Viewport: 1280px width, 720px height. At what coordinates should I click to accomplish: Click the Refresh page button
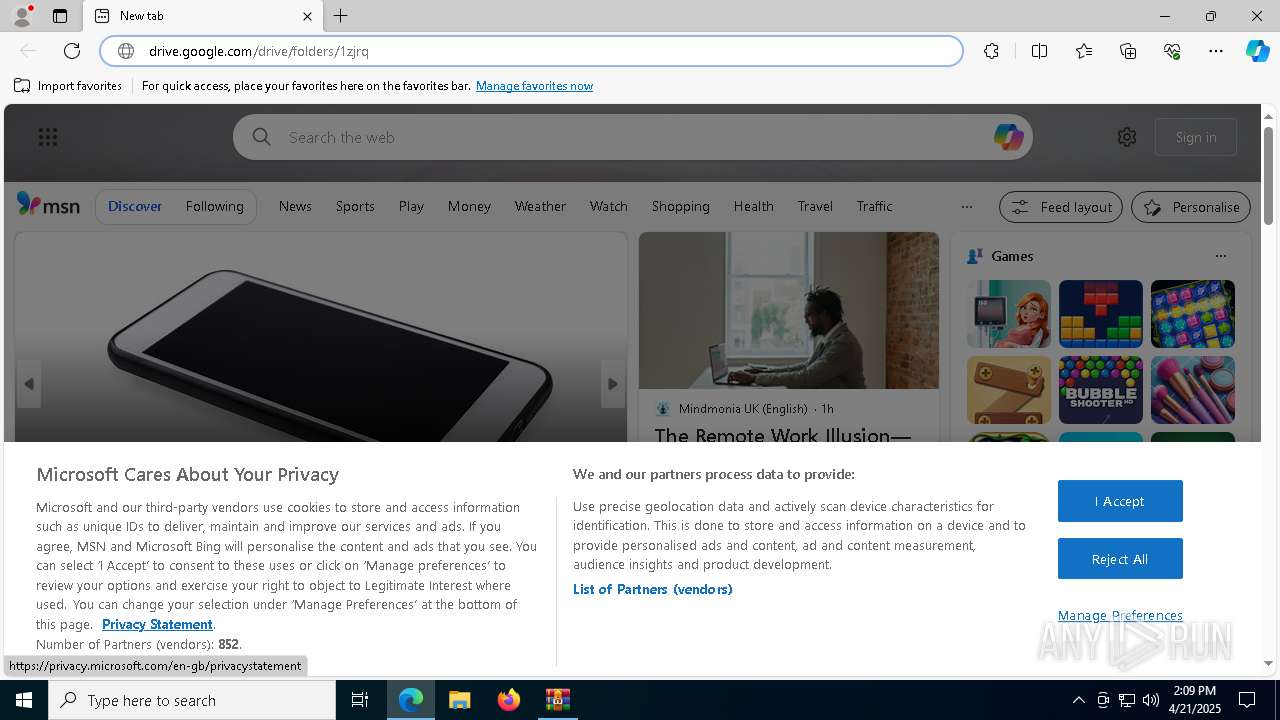(x=72, y=51)
